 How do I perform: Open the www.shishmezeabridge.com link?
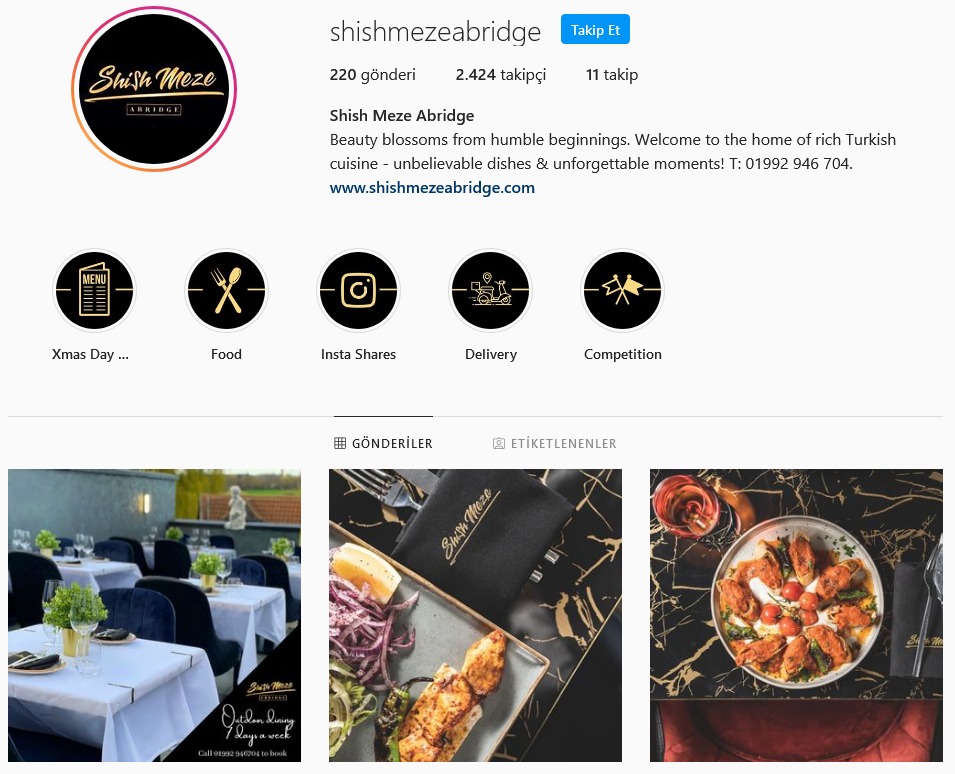[x=432, y=188]
